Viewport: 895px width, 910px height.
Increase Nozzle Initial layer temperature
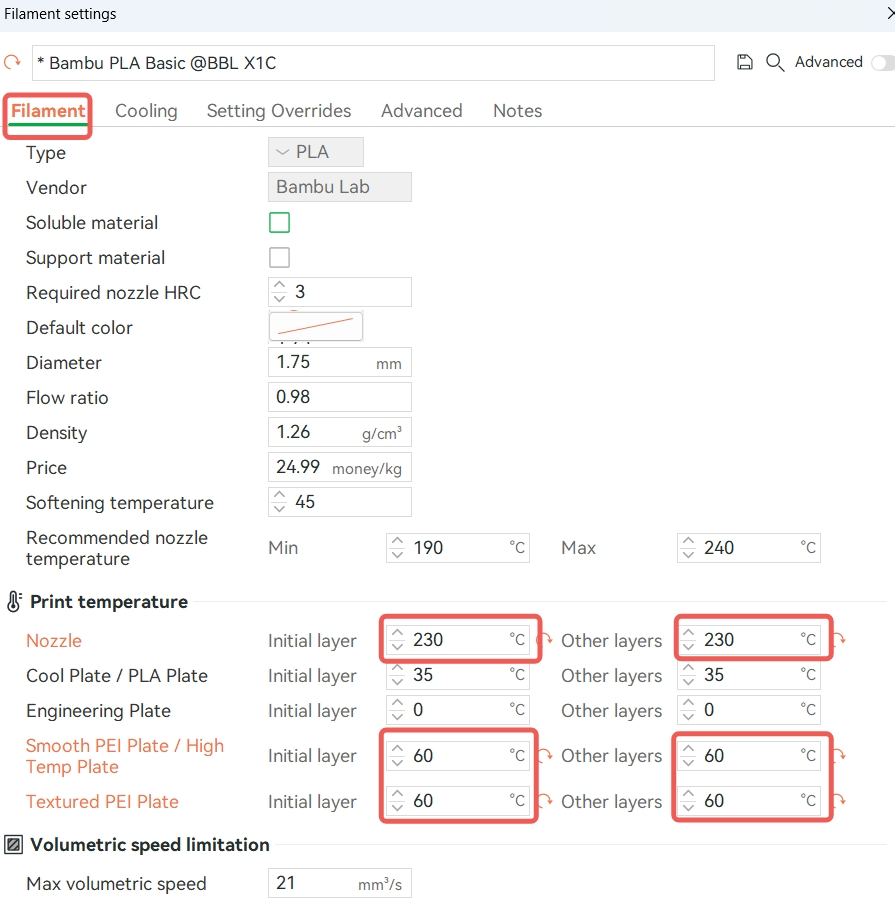(x=398, y=633)
